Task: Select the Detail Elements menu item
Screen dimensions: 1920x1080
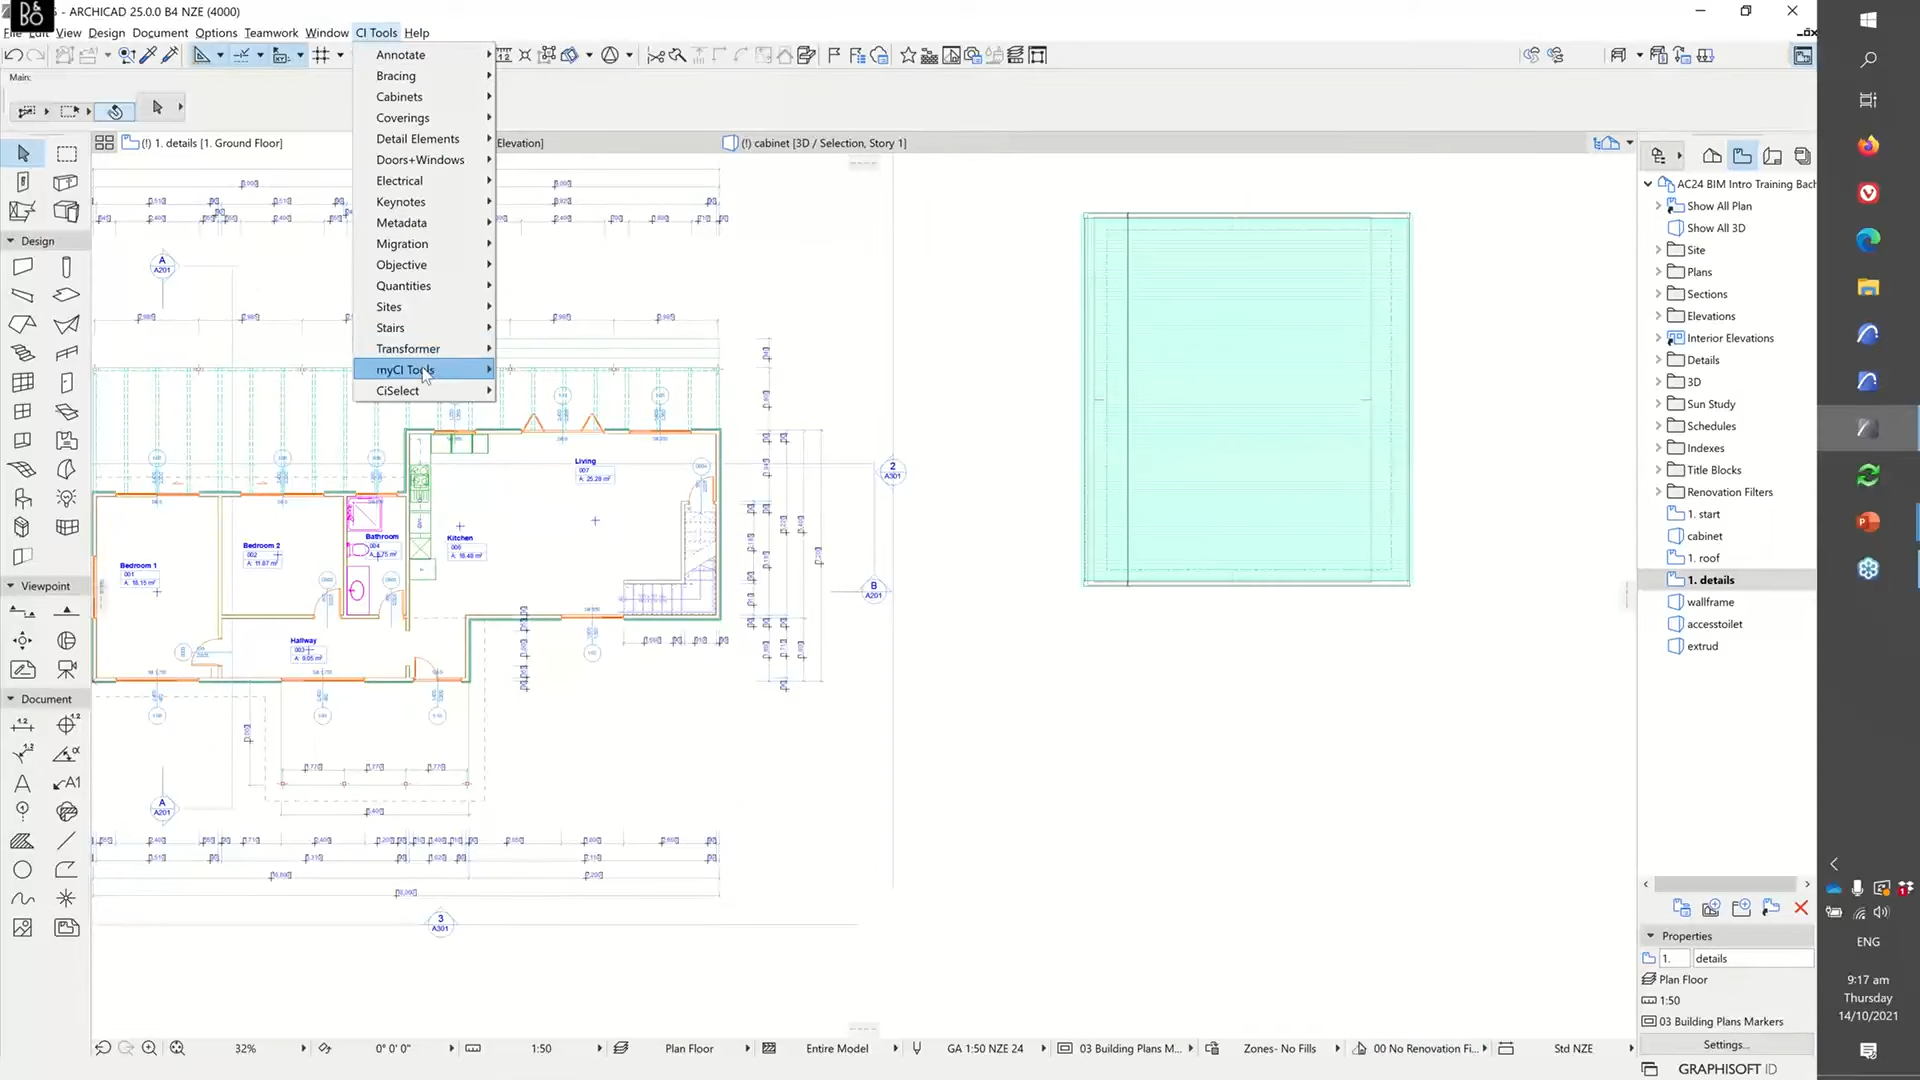Action: pos(418,138)
